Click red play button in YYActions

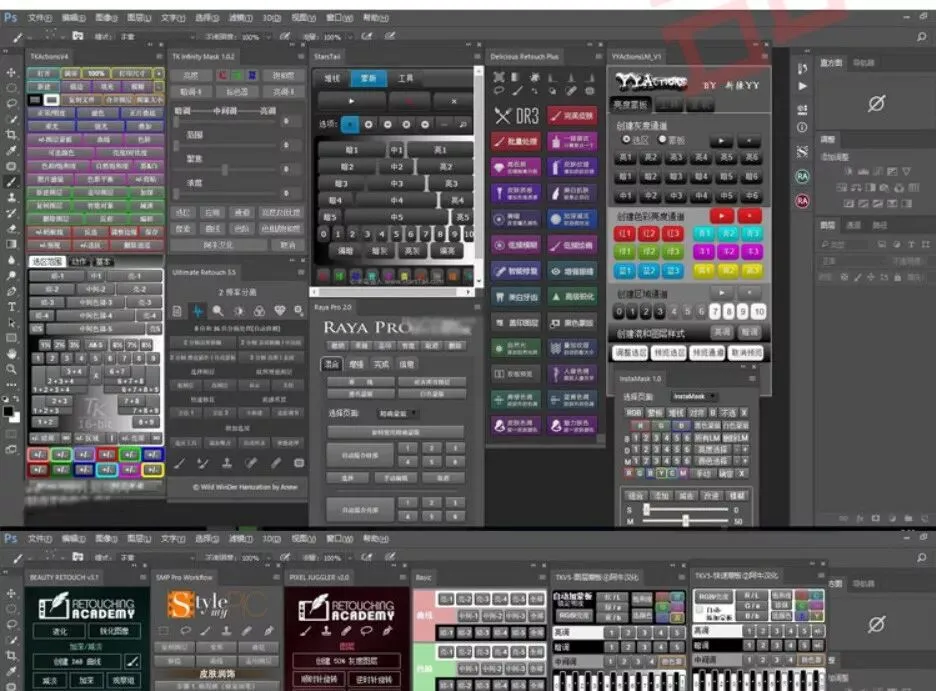(721, 215)
